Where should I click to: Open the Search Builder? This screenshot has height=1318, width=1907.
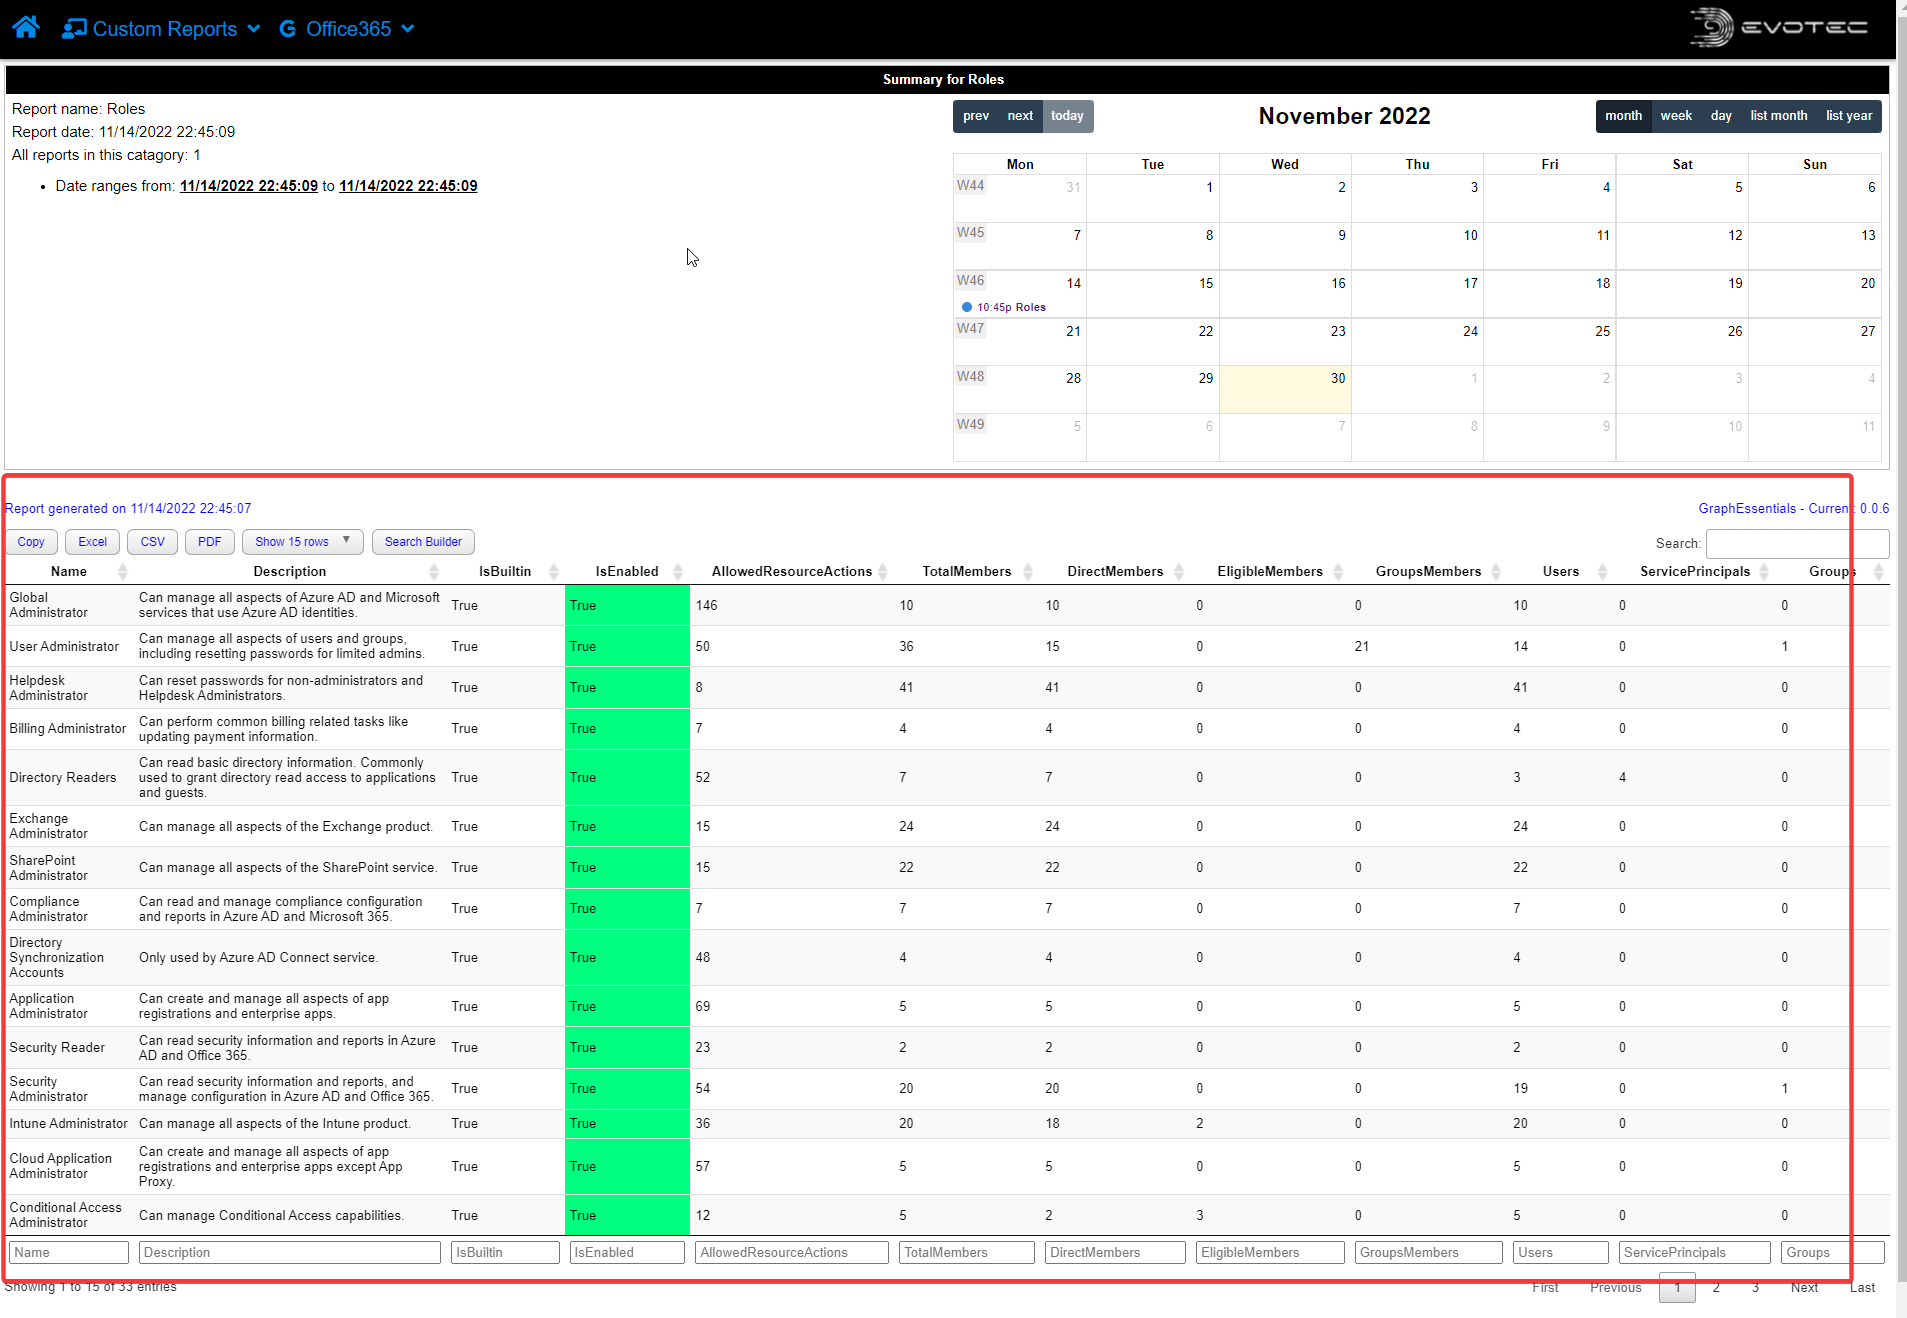[x=423, y=542]
